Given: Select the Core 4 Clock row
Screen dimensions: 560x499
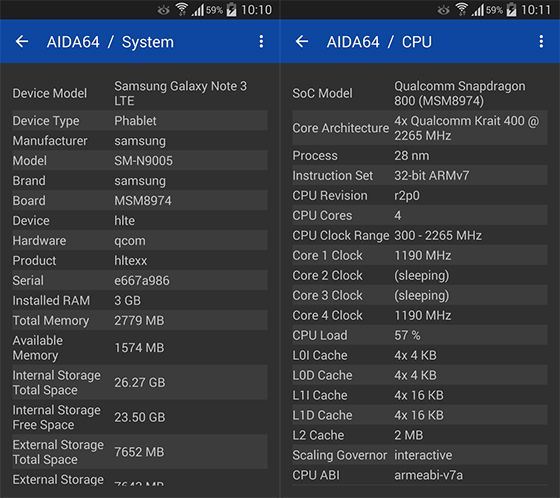Looking at the screenshot, I should pyautogui.click(x=419, y=316).
